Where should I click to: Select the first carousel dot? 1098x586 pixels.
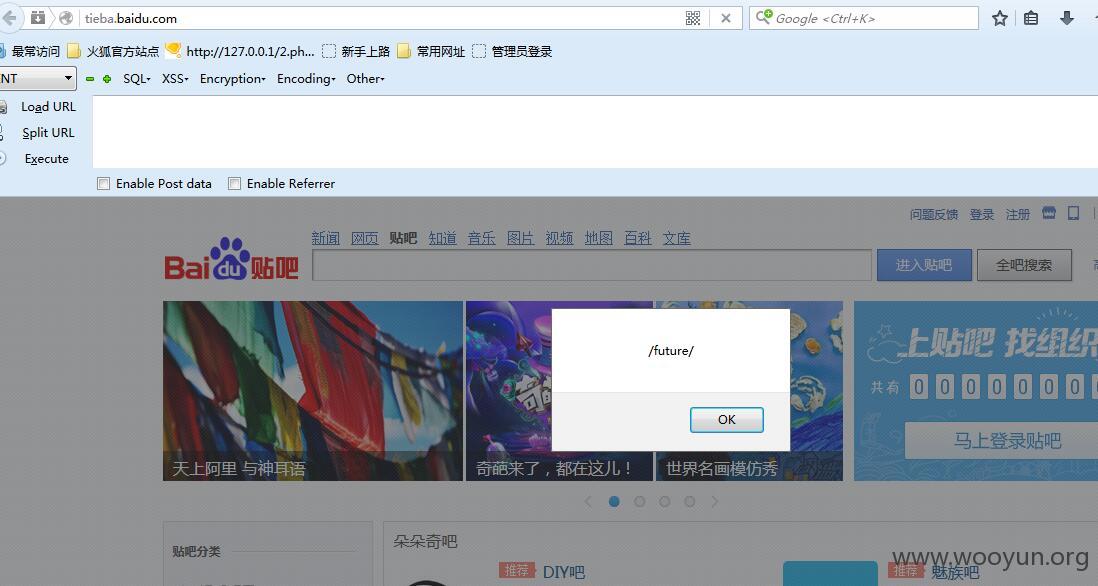[x=614, y=501]
